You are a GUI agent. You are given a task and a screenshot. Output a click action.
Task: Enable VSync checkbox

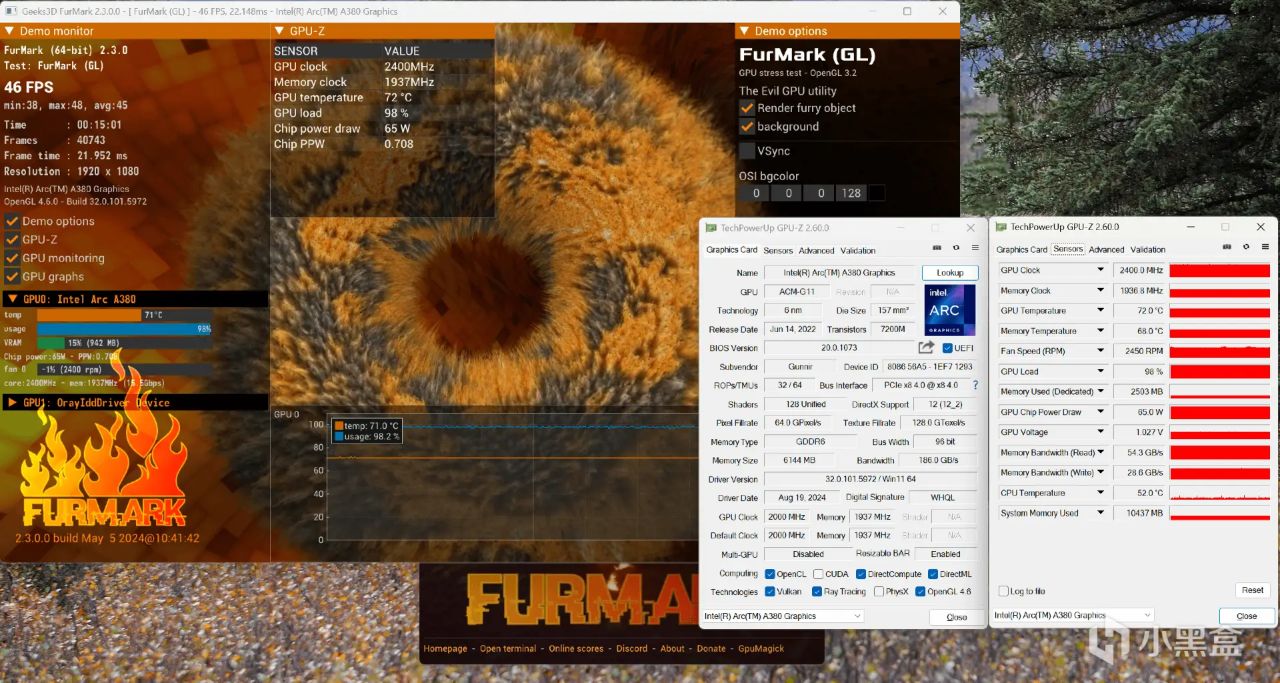747,151
